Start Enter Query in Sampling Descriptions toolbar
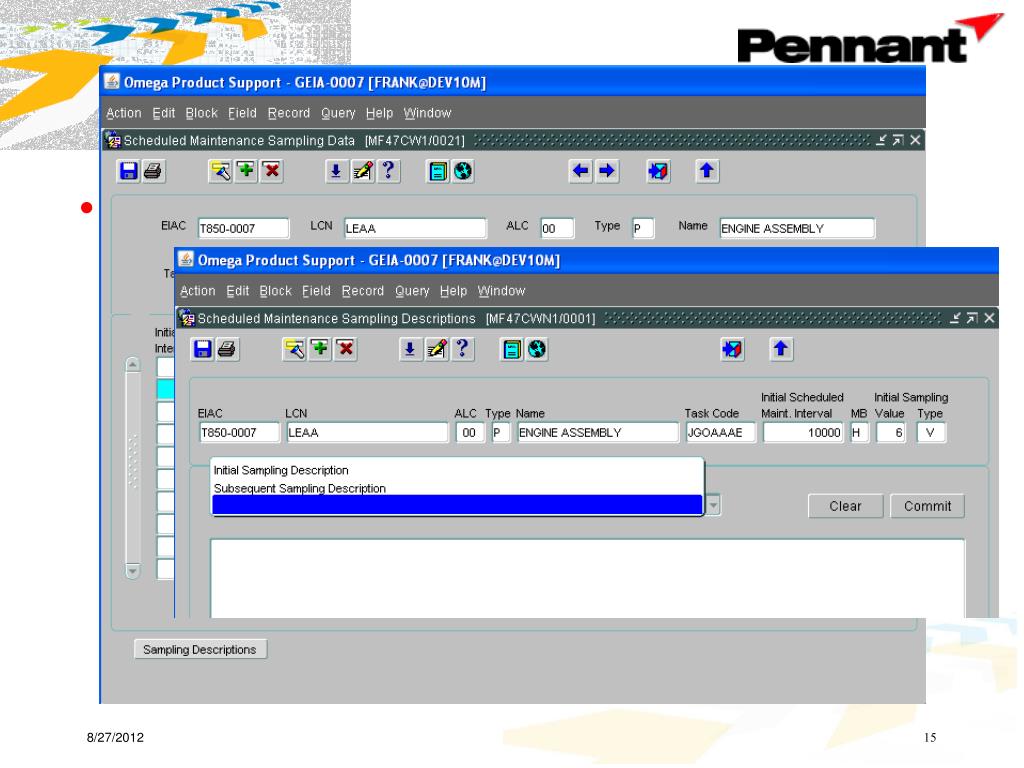This screenshot has width=1024, height=768. coord(294,349)
